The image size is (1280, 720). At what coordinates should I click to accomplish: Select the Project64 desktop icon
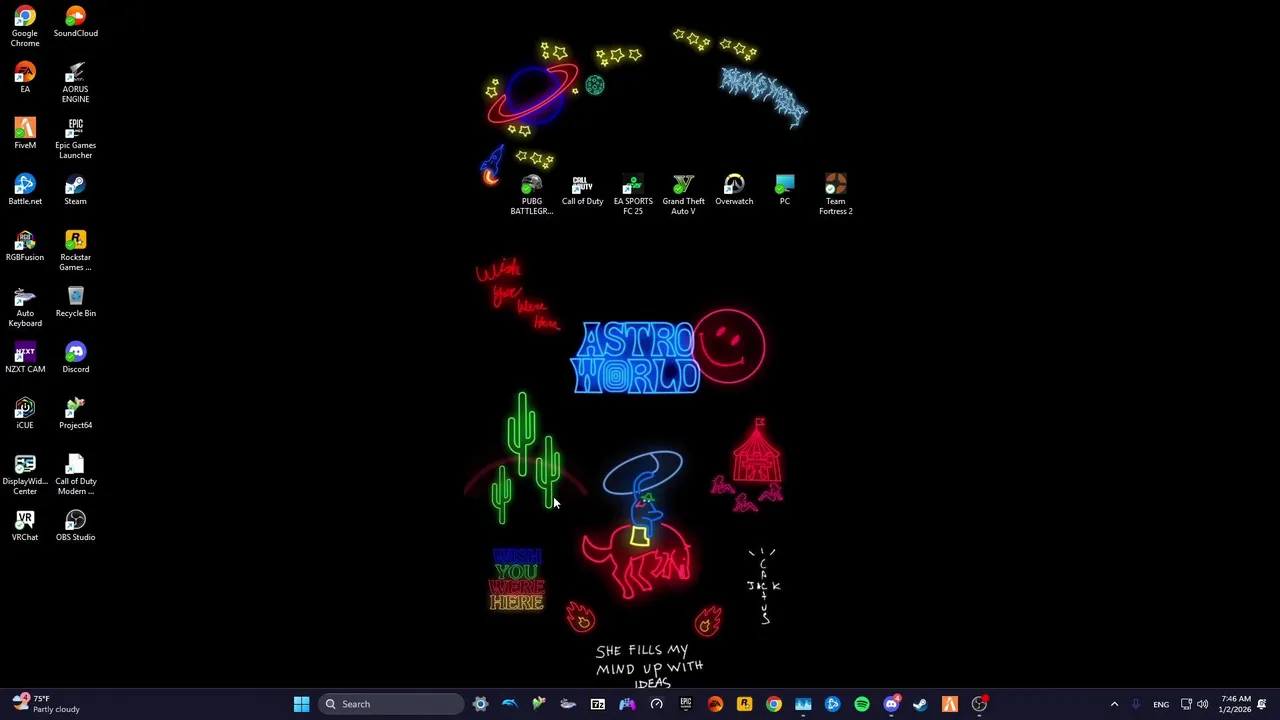(x=75, y=414)
